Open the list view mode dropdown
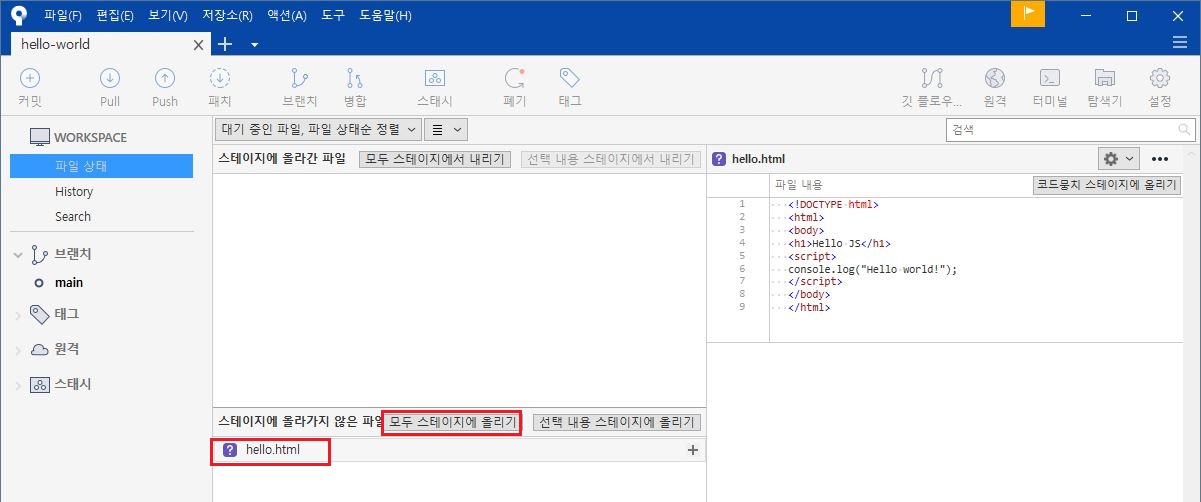Image resolution: width=1201 pixels, height=502 pixels. [445, 129]
